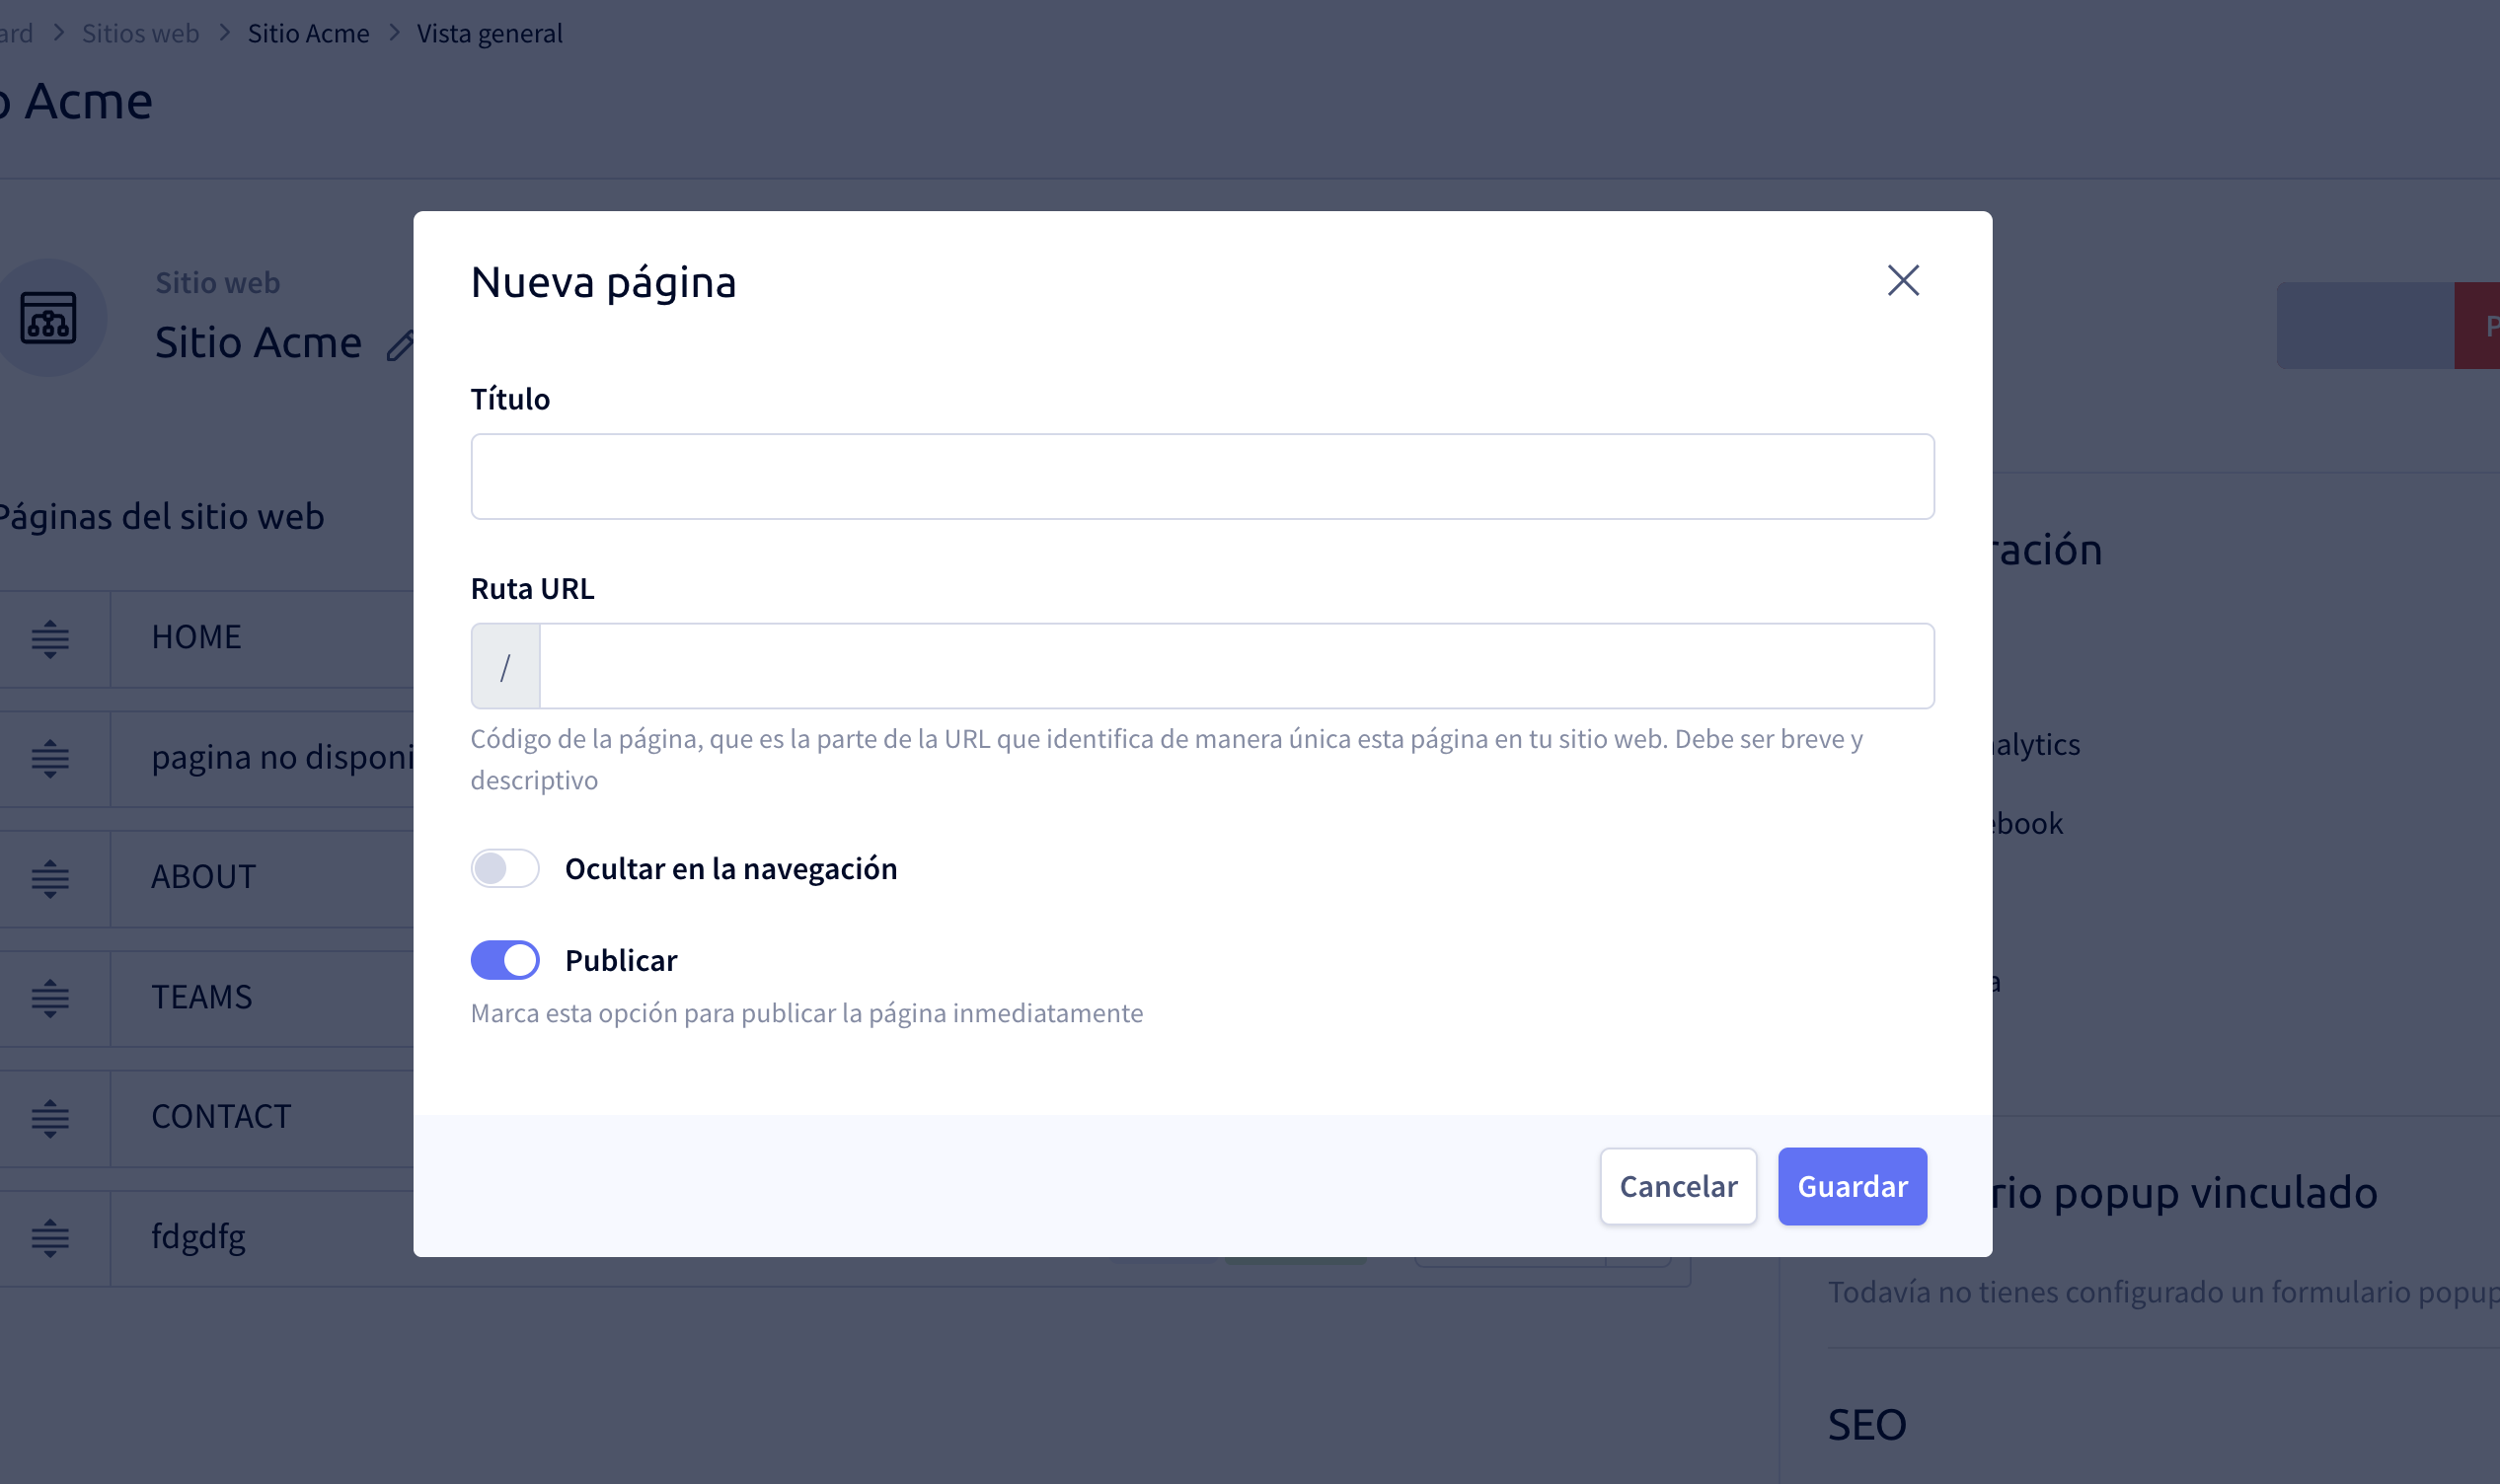This screenshot has height=1484, width=2500.
Task: Select the TEAMS page row
Action: point(206,998)
